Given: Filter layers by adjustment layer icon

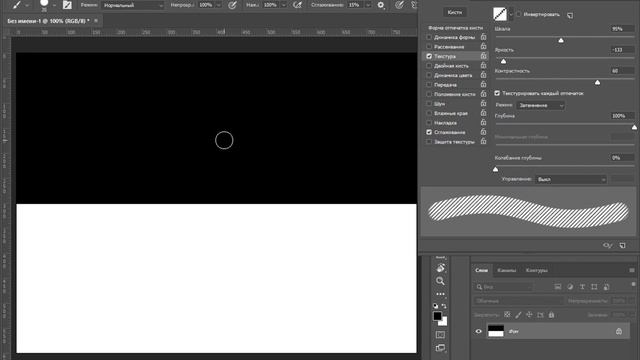Looking at the screenshot, I should 570,287.
